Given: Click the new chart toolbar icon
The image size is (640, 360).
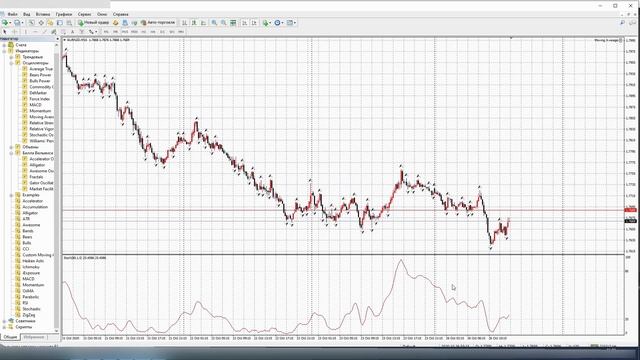Looking at the screenshot, I should (x=5, y=23).
